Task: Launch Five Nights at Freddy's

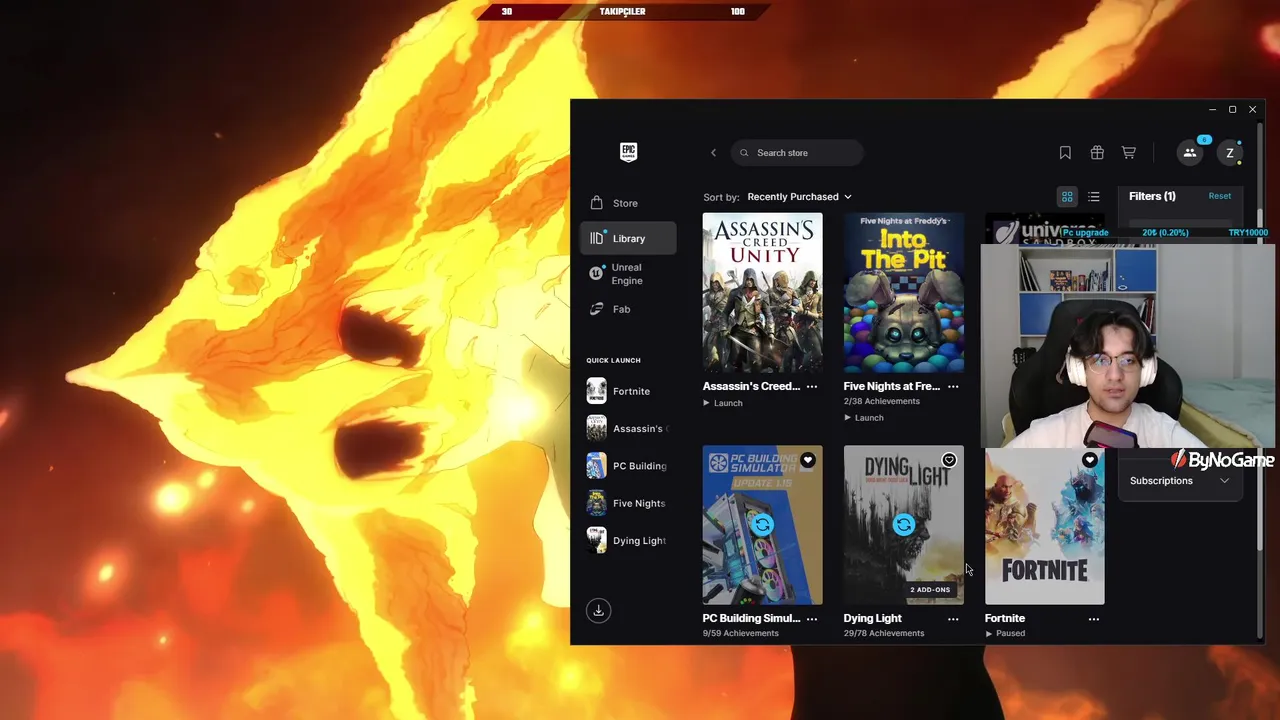Action: click(x=864, y=417)
